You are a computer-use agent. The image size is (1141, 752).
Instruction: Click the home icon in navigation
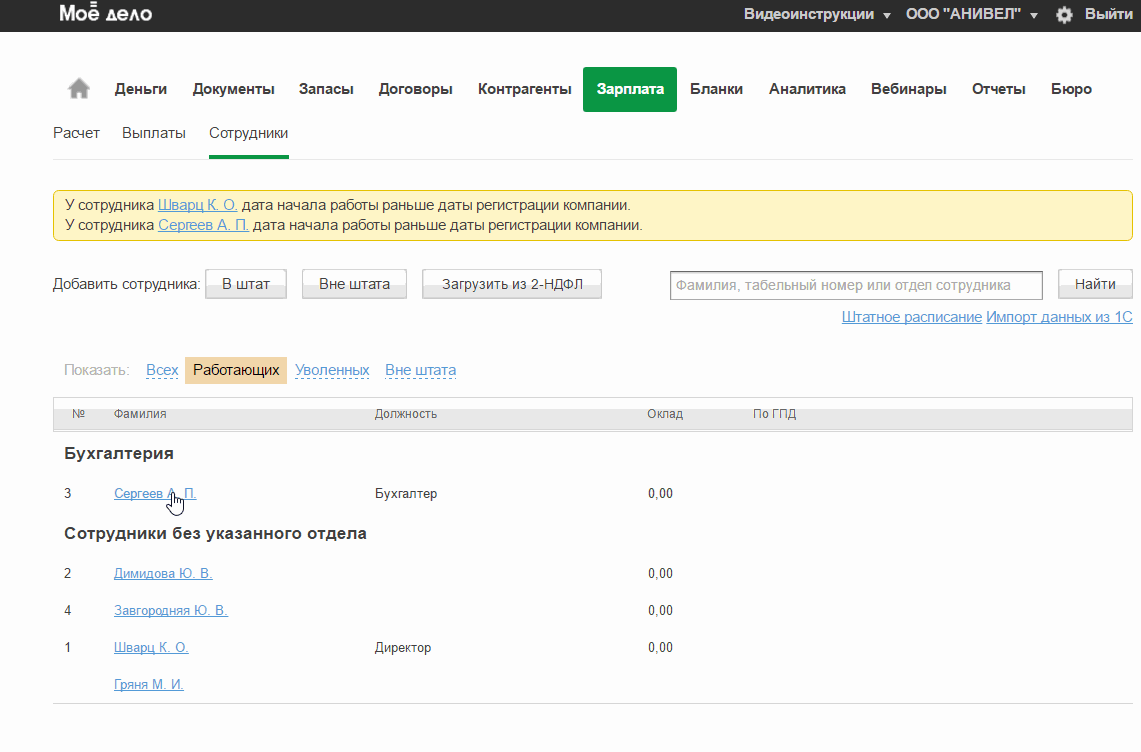[x=79, y=89]
